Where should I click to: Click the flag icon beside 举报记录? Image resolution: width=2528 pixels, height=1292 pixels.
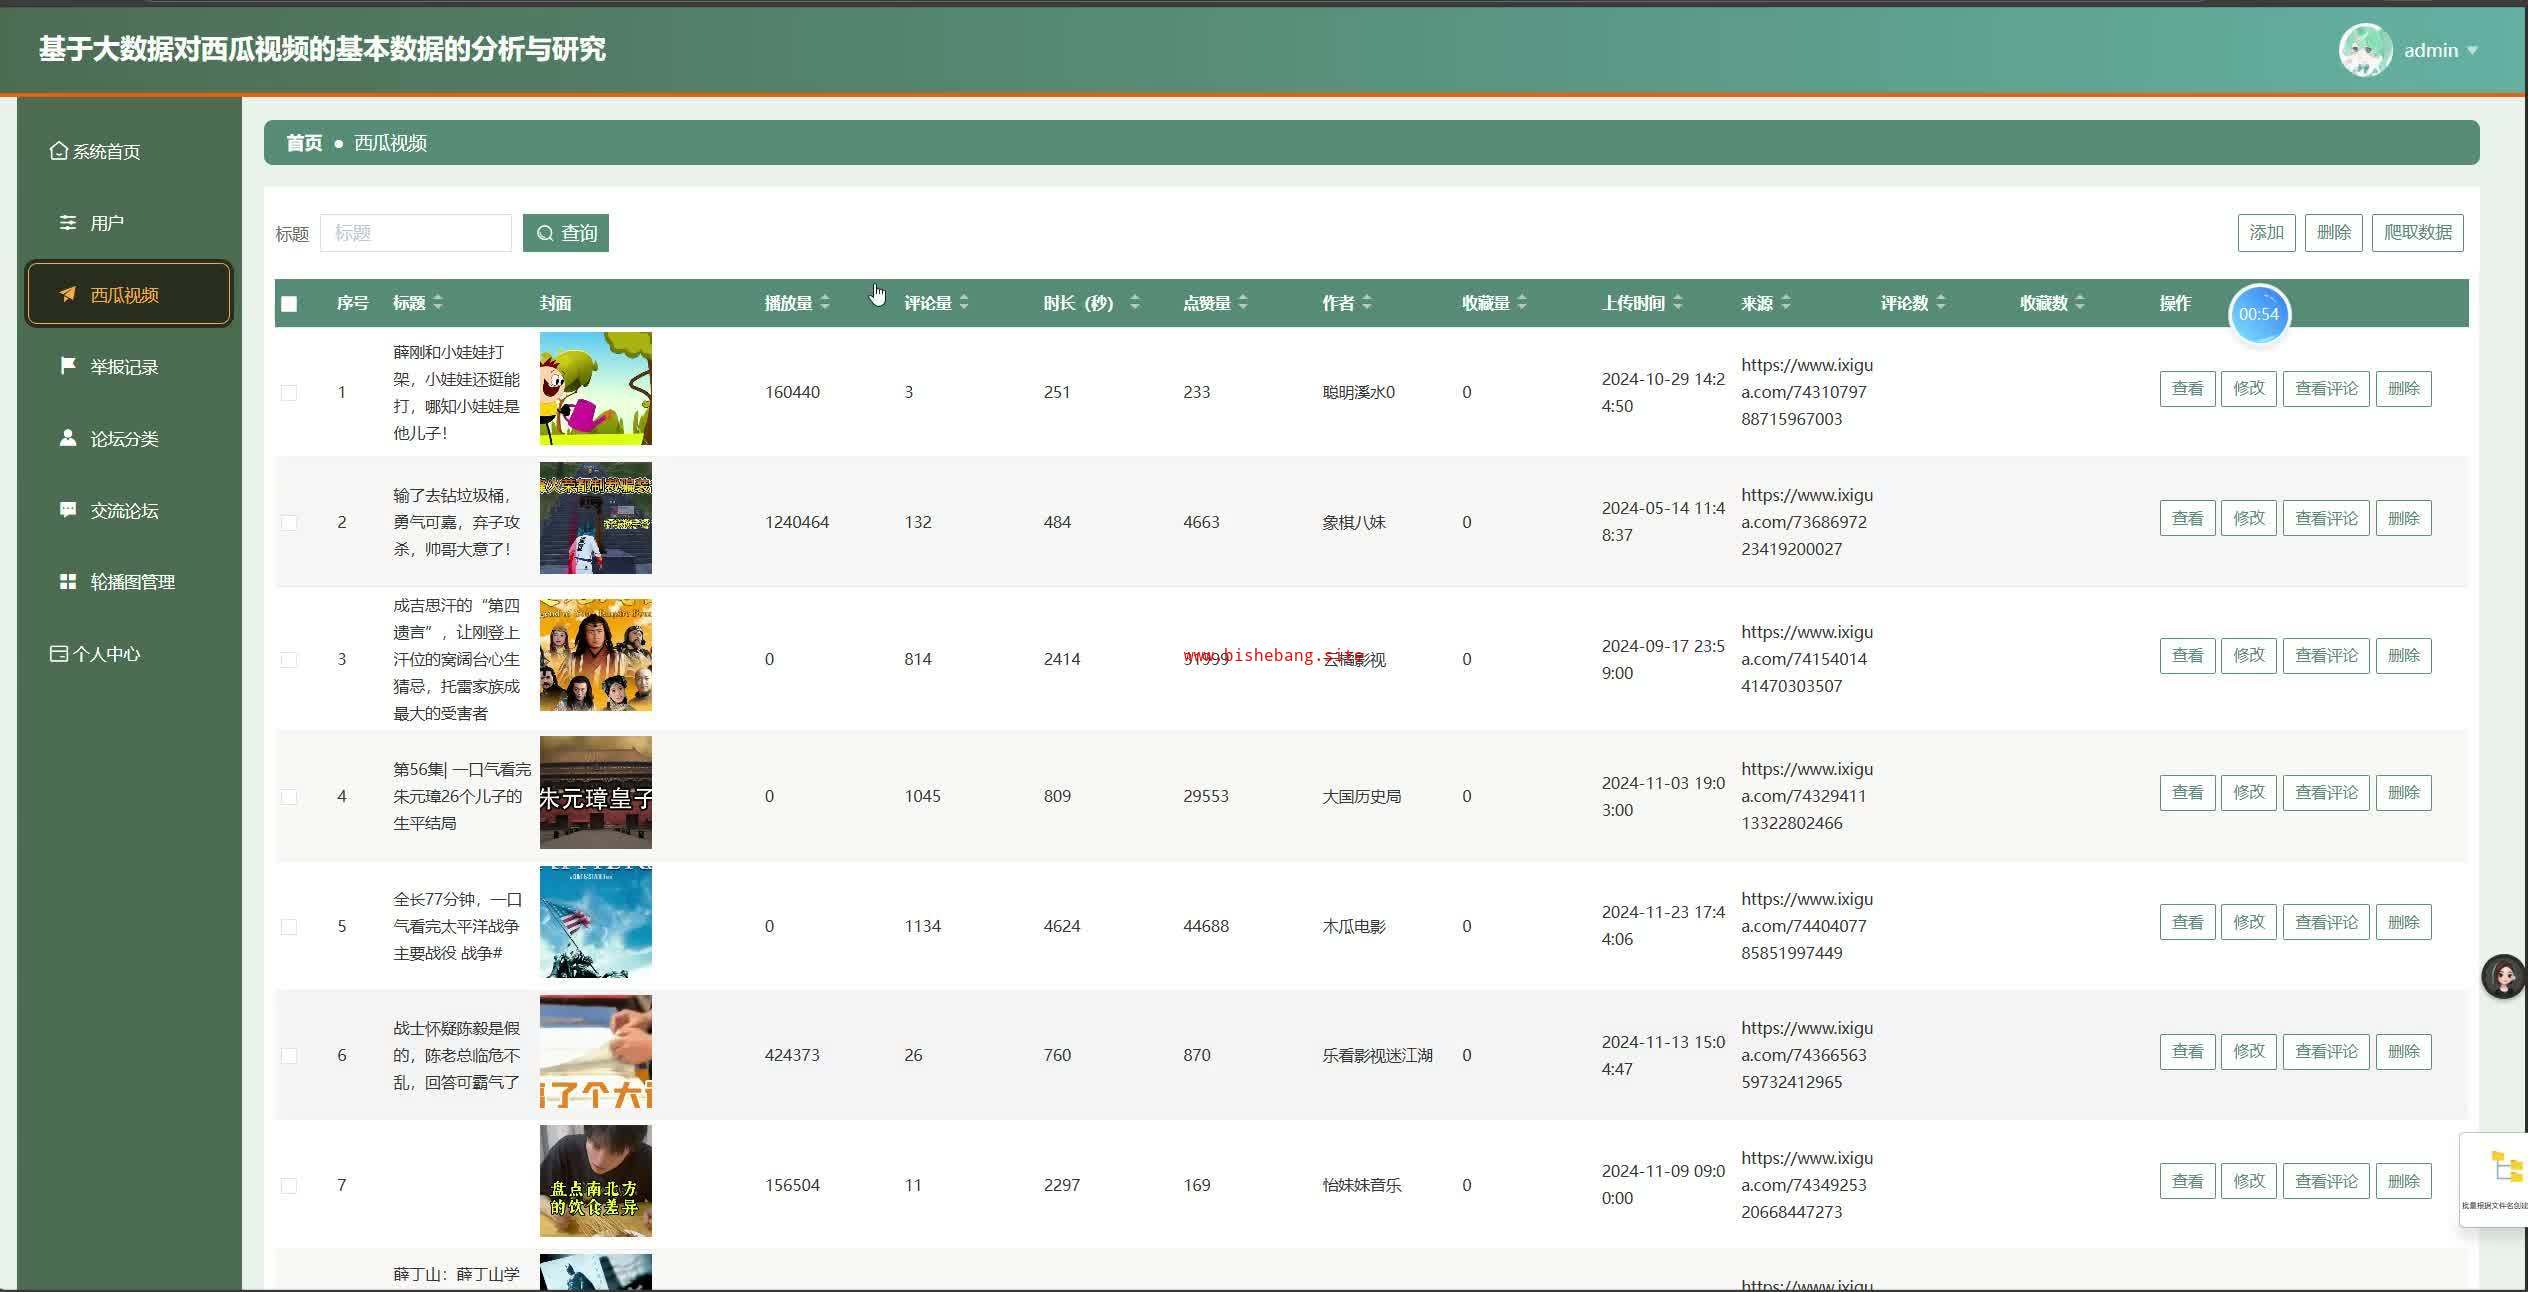tap(68, 366)
